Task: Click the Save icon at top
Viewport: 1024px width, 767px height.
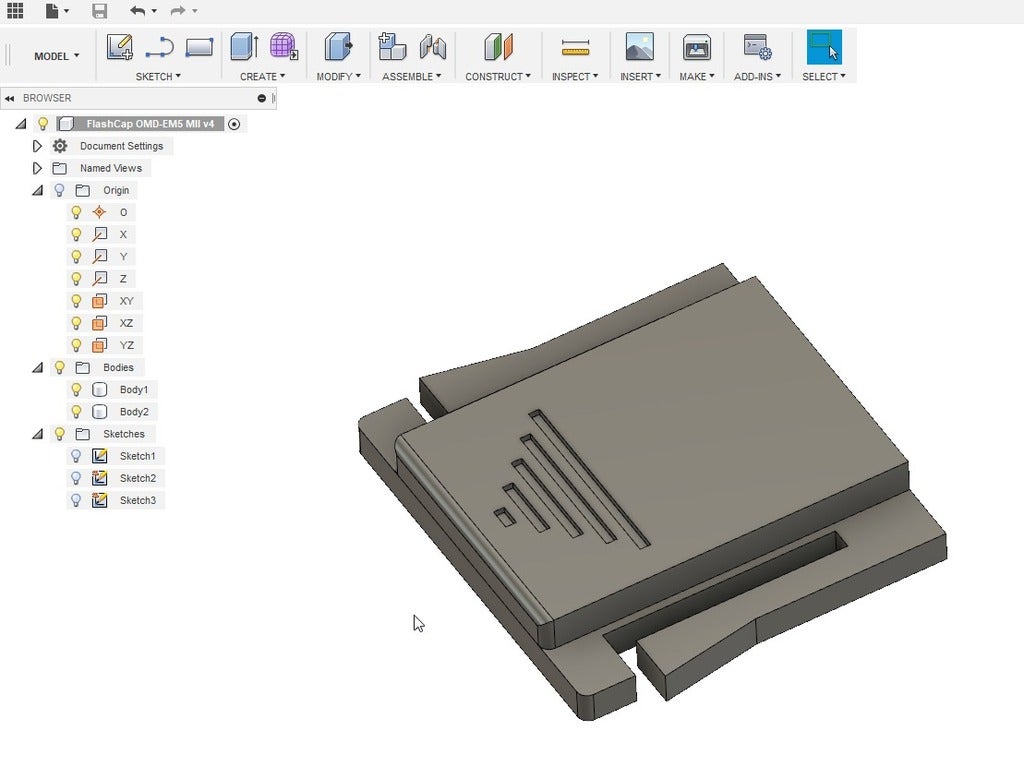Action: (x=99, y=10)
